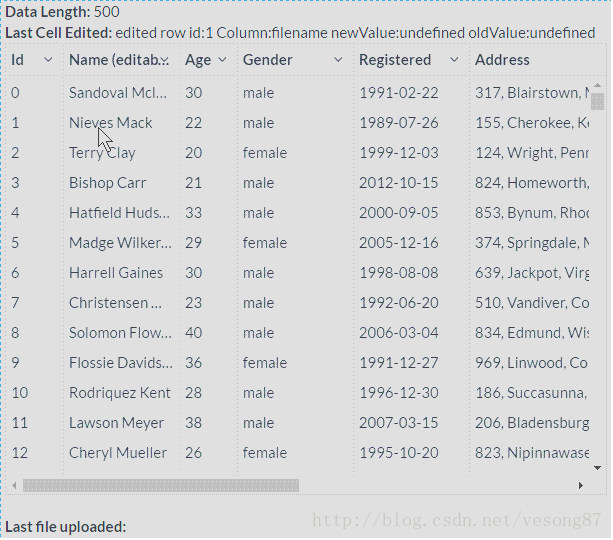
Task: Open the Age column menu chevron
Action: point(222,60)
